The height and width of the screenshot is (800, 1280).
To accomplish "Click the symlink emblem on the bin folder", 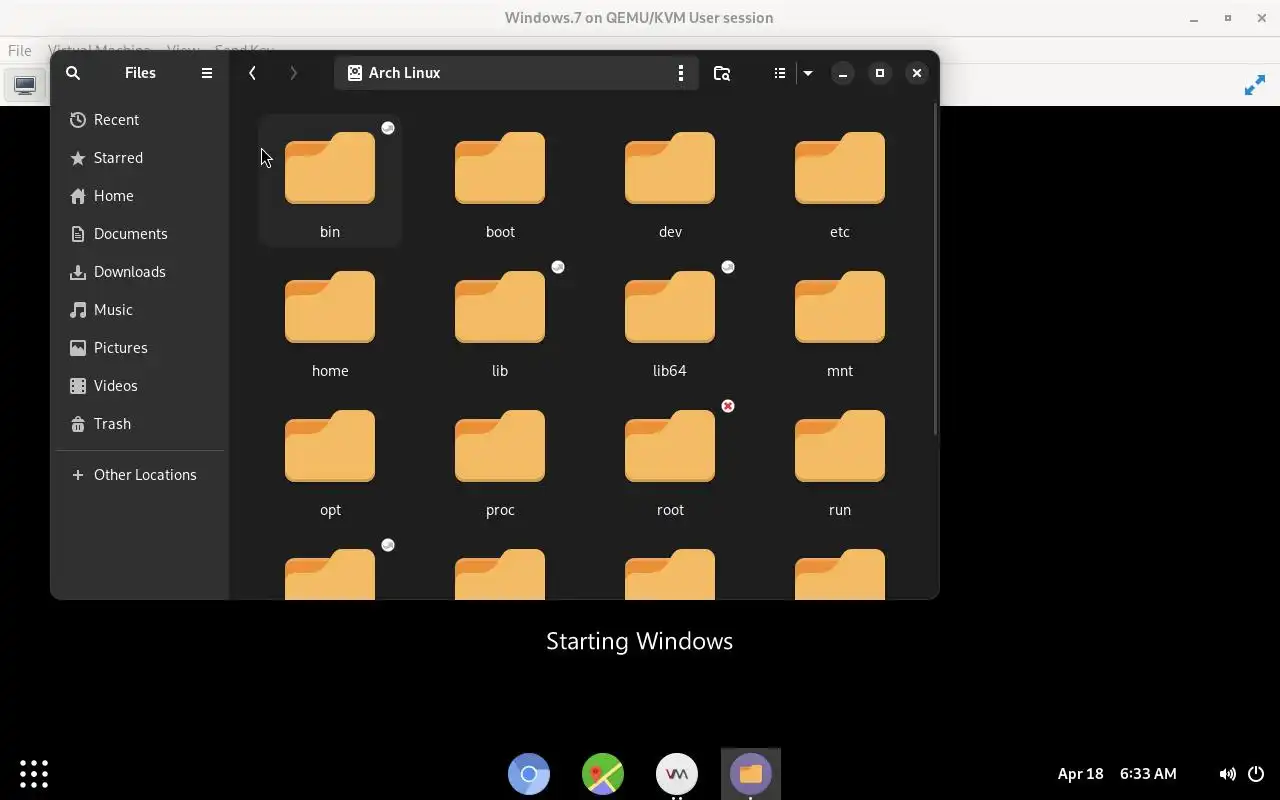I will (388, 128).
